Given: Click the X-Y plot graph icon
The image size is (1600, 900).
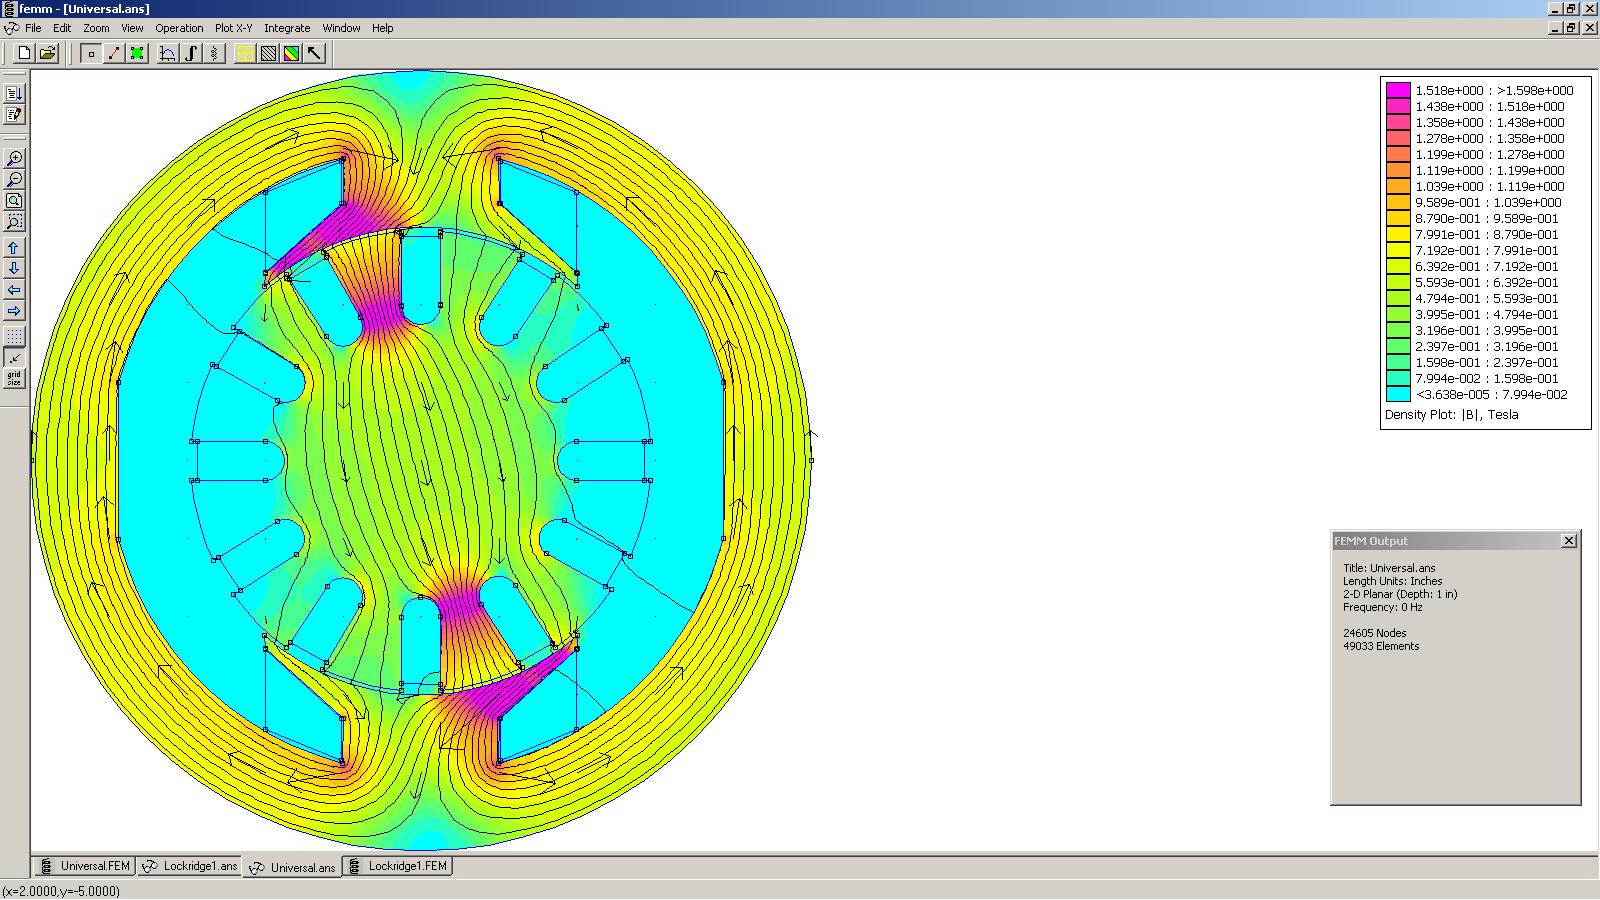Looking at the screenshot, I should 168,54.
